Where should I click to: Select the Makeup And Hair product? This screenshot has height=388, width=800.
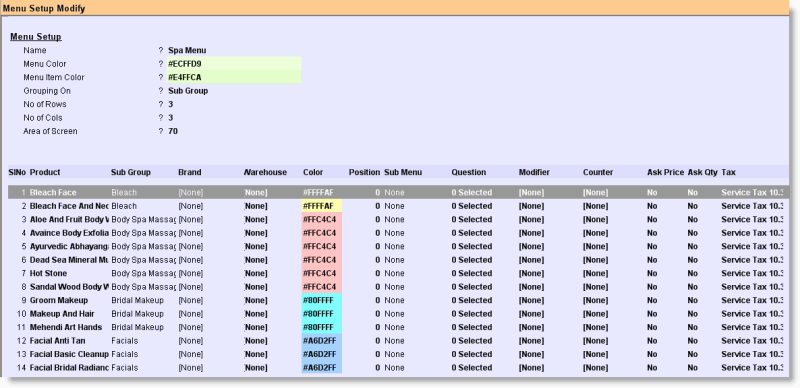tap(62, 314)
